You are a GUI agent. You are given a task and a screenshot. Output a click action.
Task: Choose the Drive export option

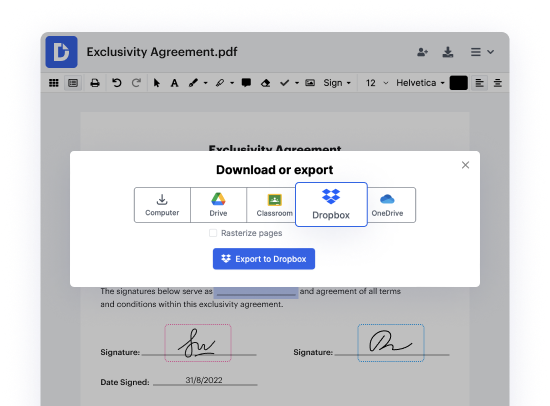pyautogui.click(x=218, y=205)
